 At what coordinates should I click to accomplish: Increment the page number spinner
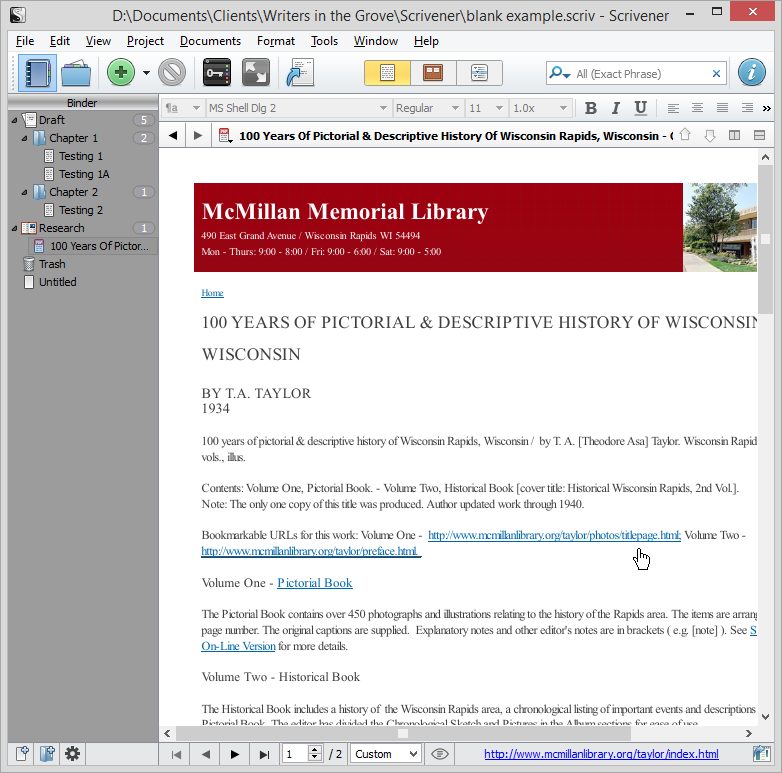[x=314, y=749]
